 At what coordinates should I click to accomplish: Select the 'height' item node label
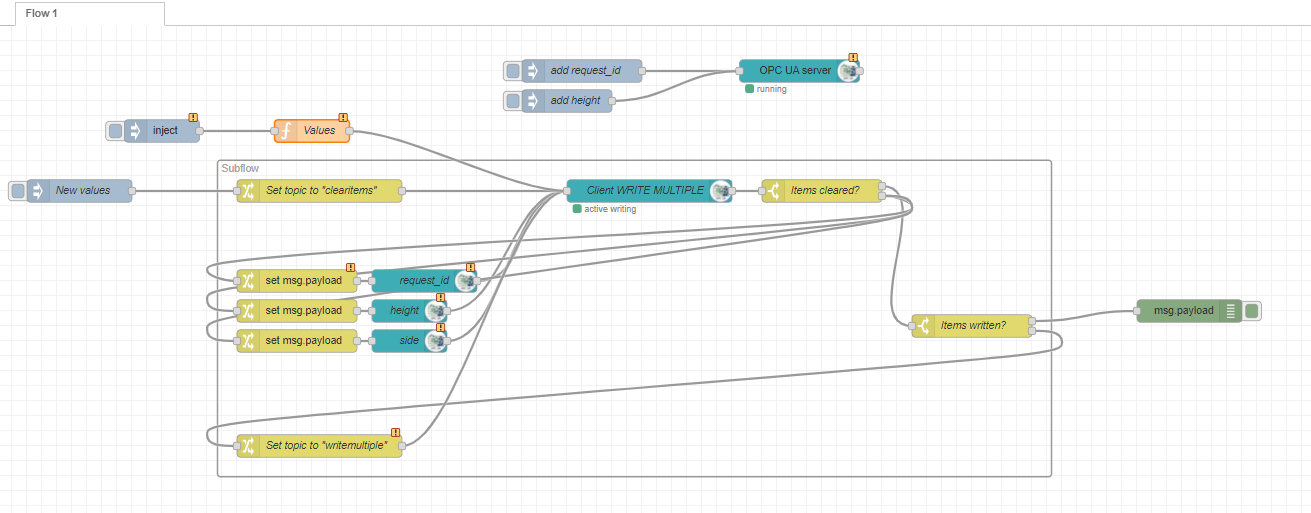coord(405,311)
